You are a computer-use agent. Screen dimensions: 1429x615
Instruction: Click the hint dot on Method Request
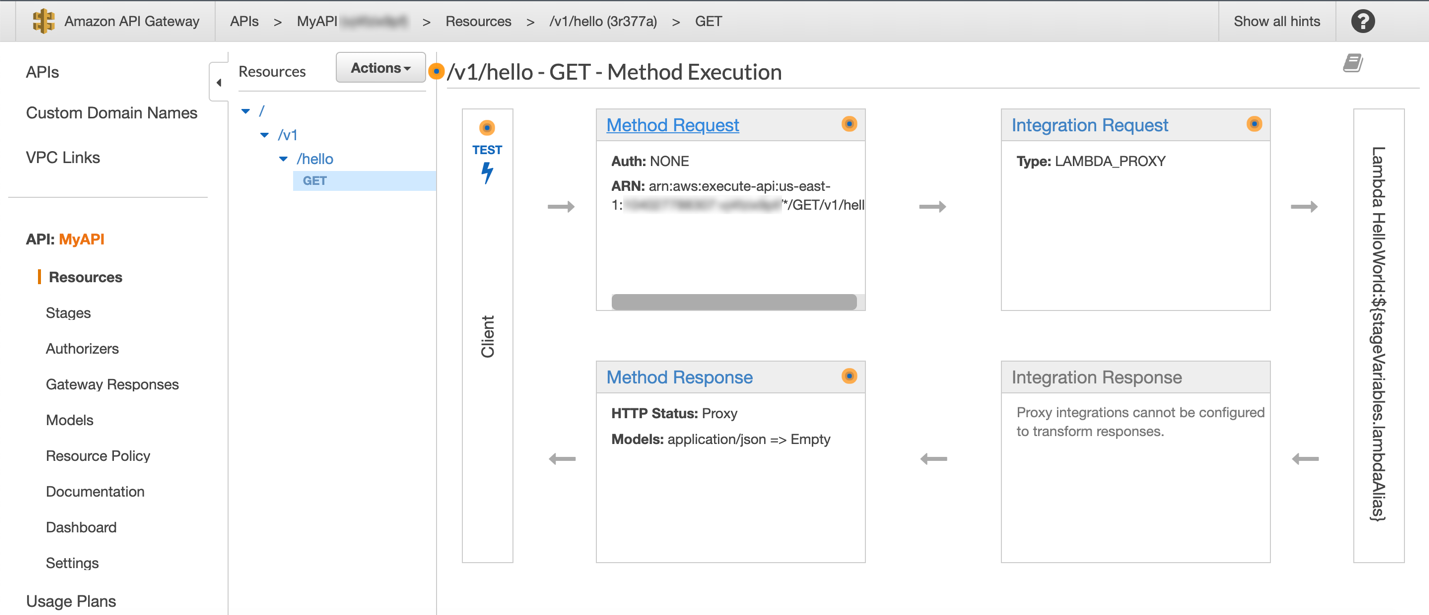click(849, 124)
